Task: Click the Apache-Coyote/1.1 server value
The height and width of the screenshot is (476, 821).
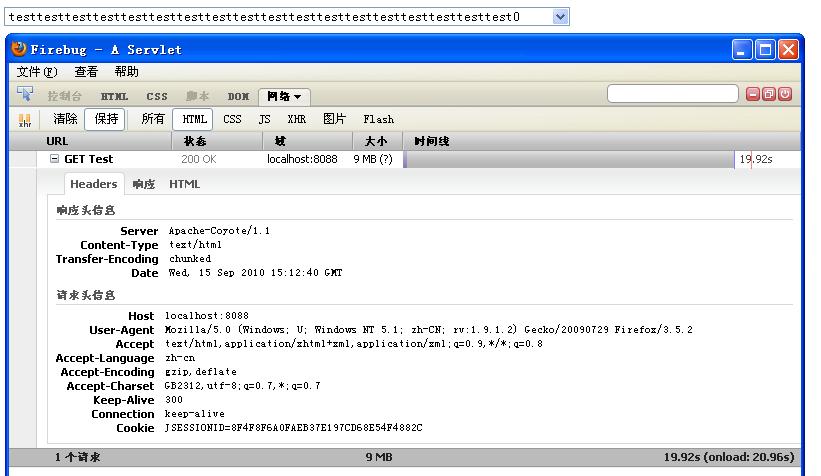Action: coord(219,230)
